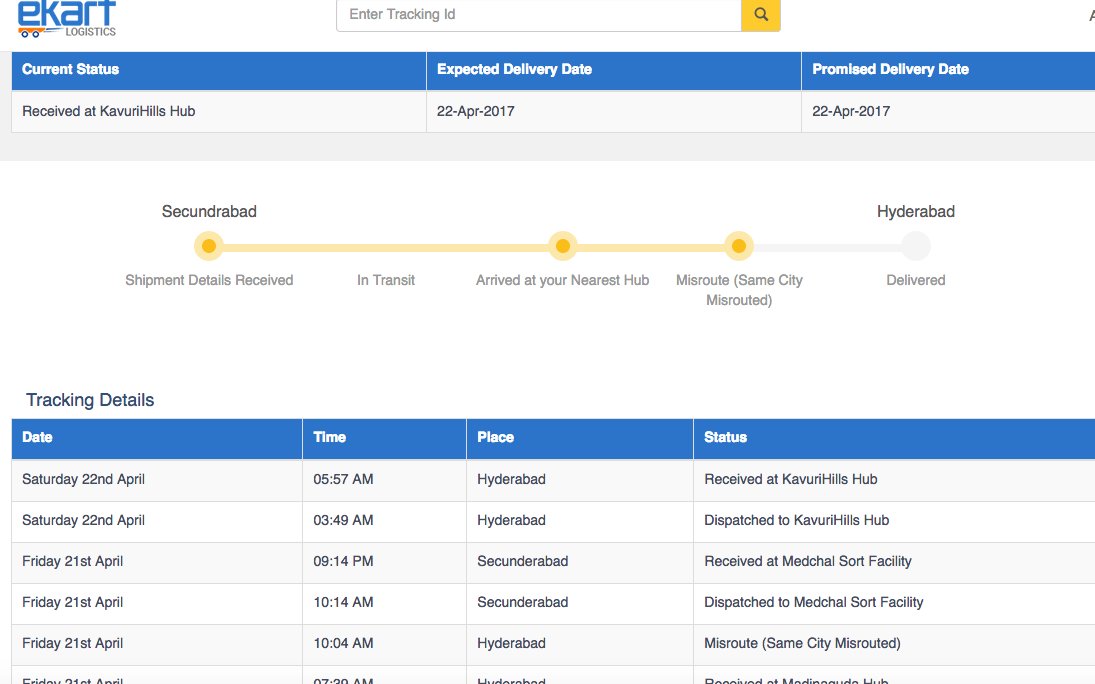Click the 'Misroute (Same City Misrouted)' step label
The image size is (1095, 684).
point(739,290)
